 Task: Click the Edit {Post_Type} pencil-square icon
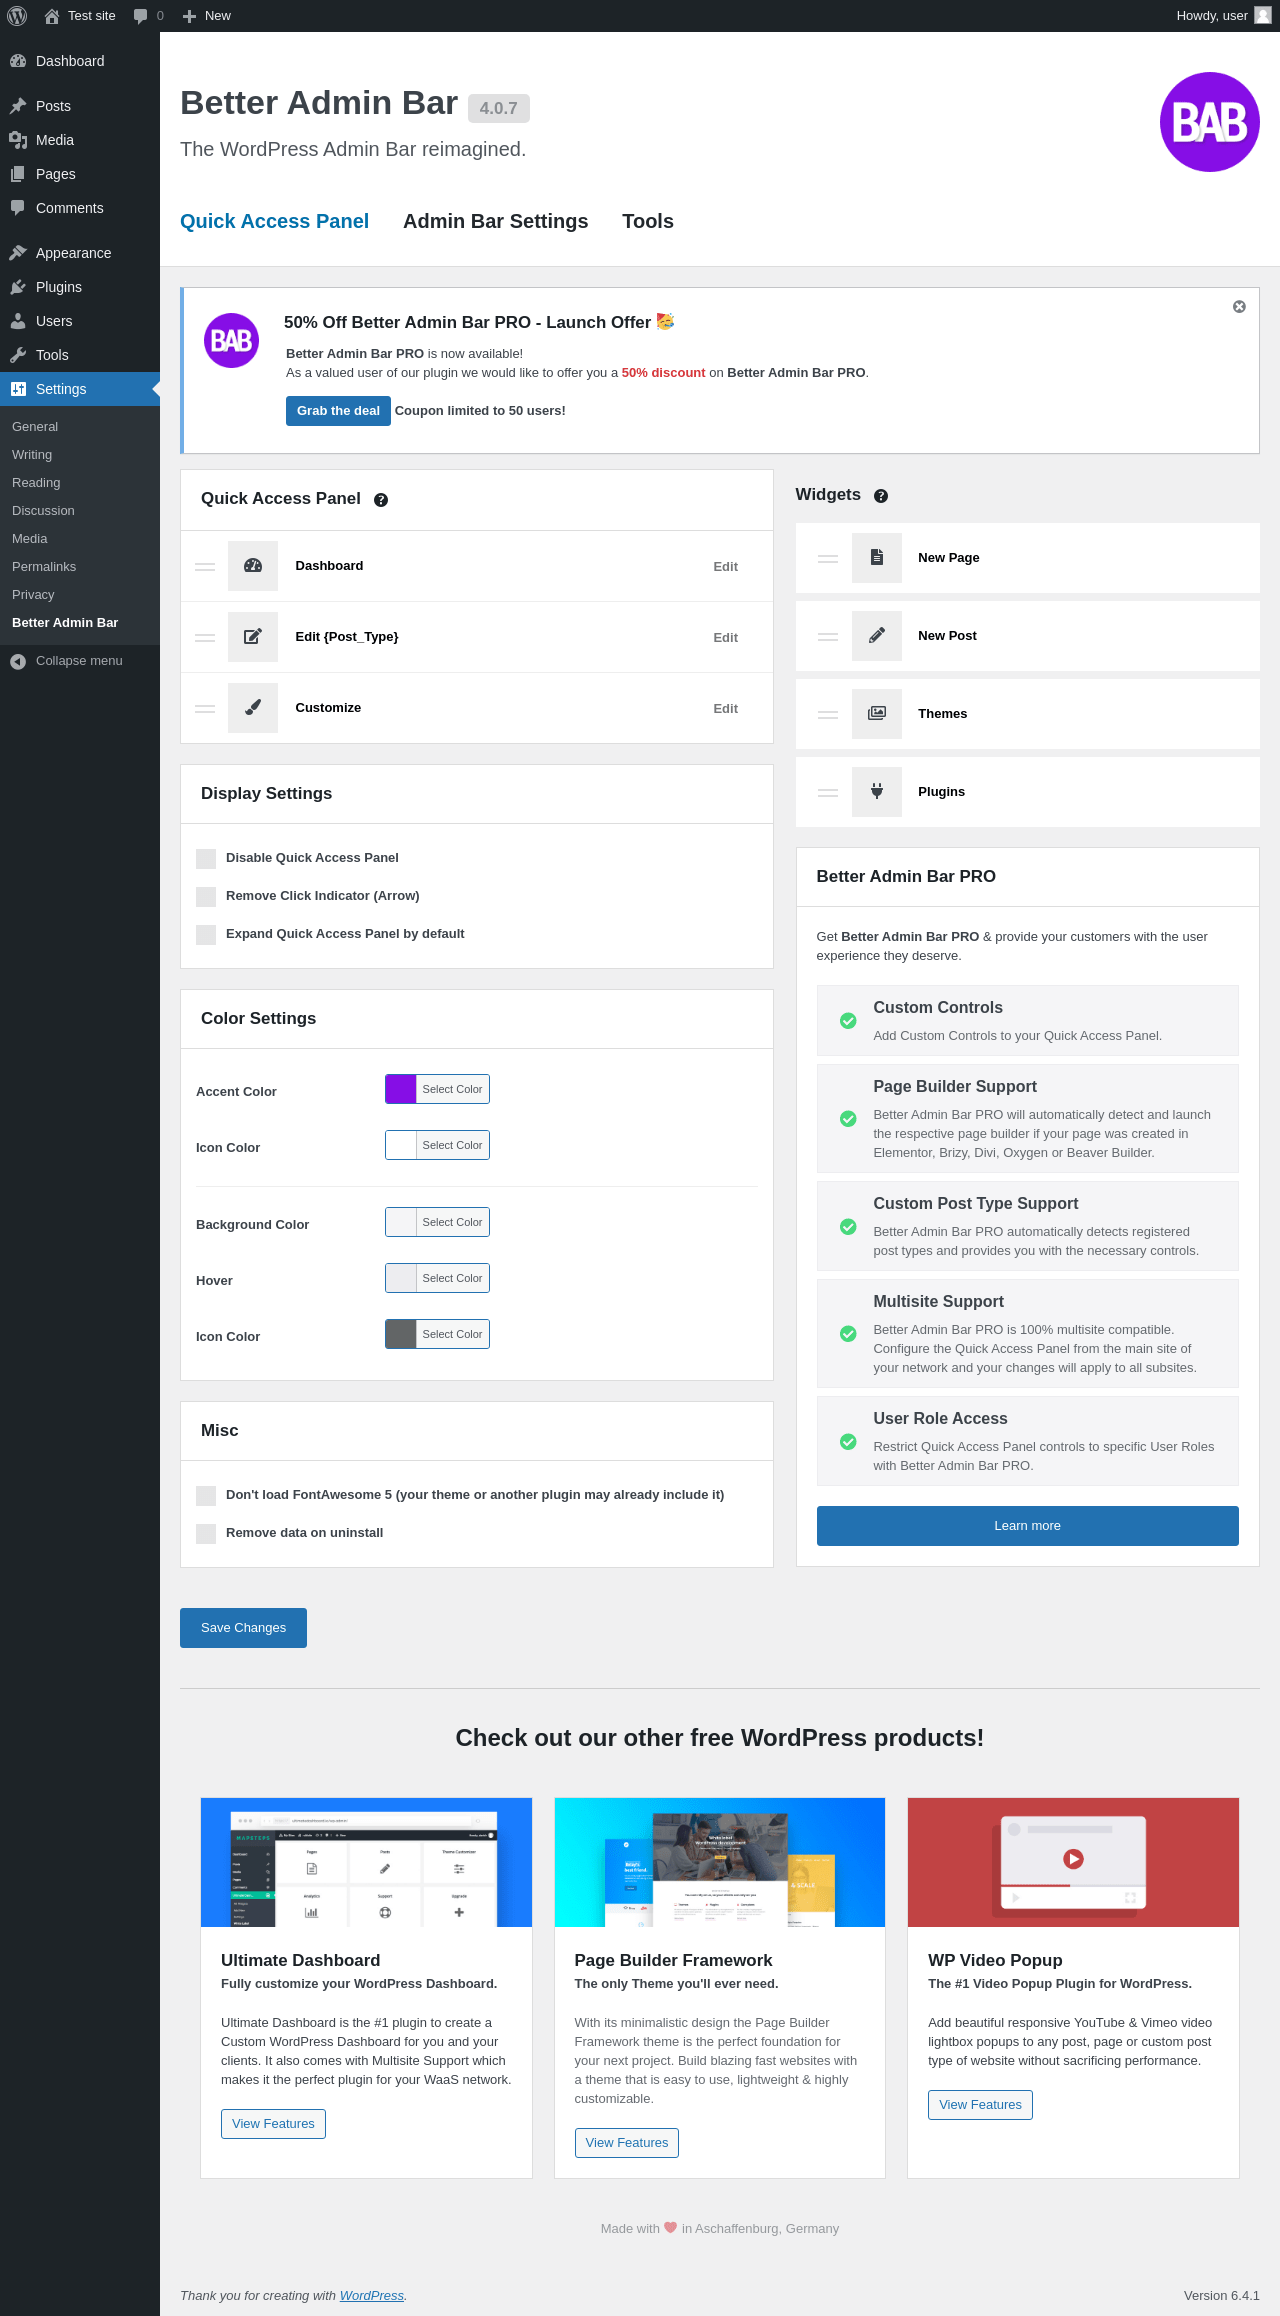(253, 637)
